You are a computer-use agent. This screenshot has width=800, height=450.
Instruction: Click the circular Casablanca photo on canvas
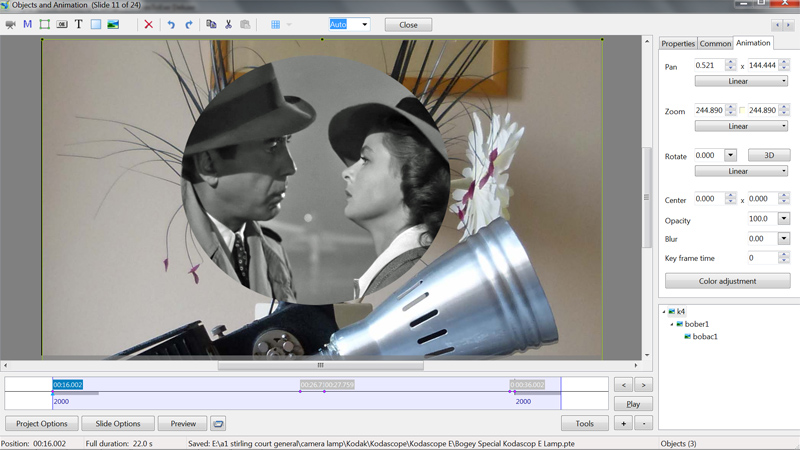(x=315, y=180)
